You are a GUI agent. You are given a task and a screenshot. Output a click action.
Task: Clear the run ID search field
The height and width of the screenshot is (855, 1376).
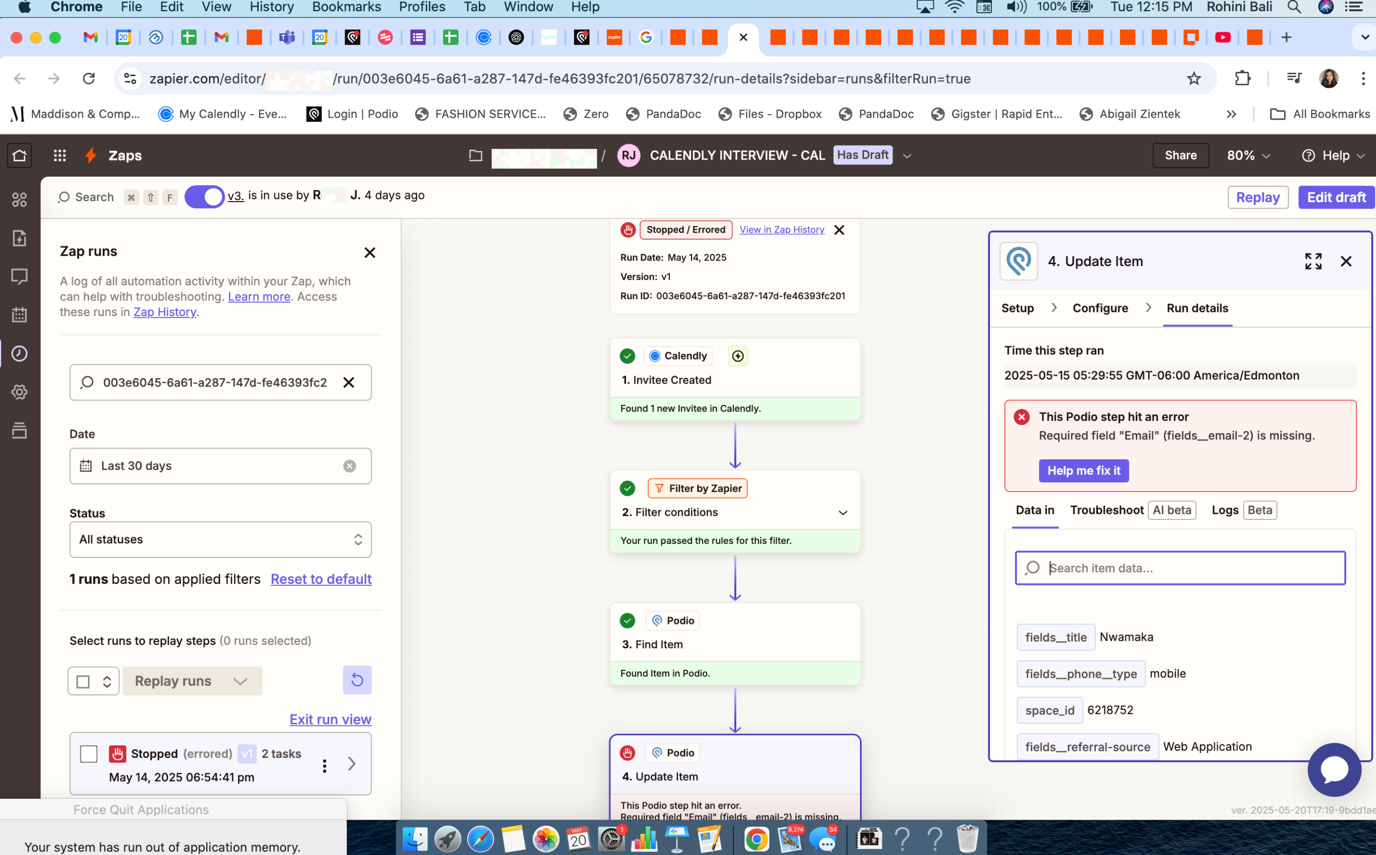click(x=348, y=382)
